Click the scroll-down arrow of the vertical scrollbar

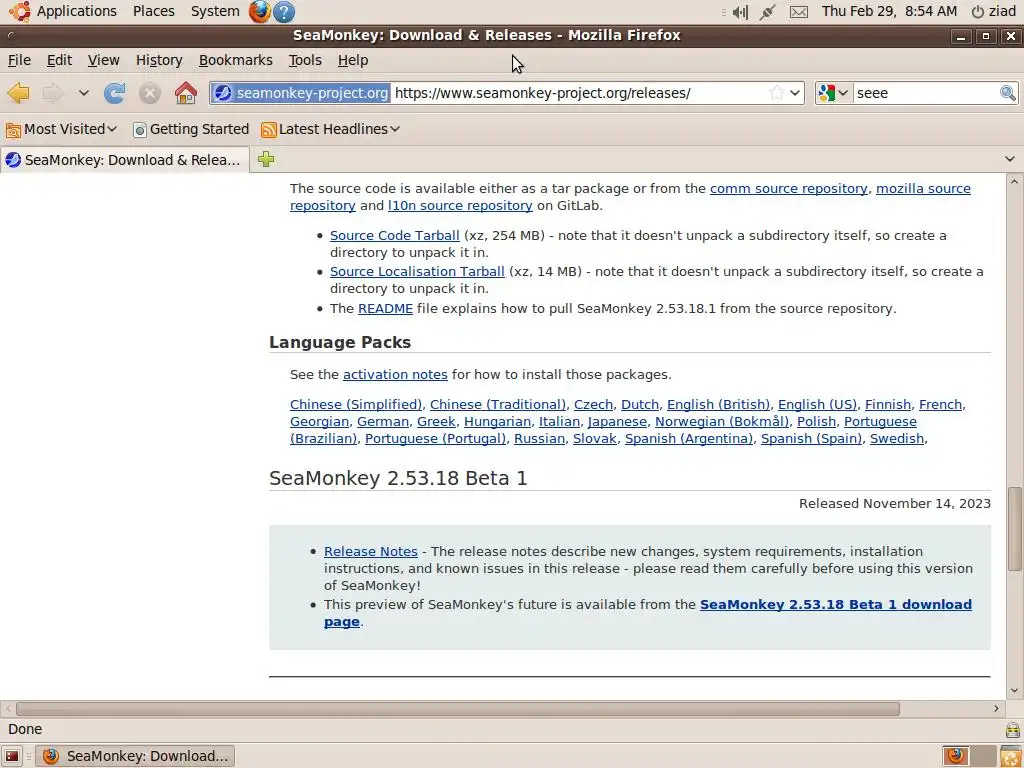tap(1014, 691)
